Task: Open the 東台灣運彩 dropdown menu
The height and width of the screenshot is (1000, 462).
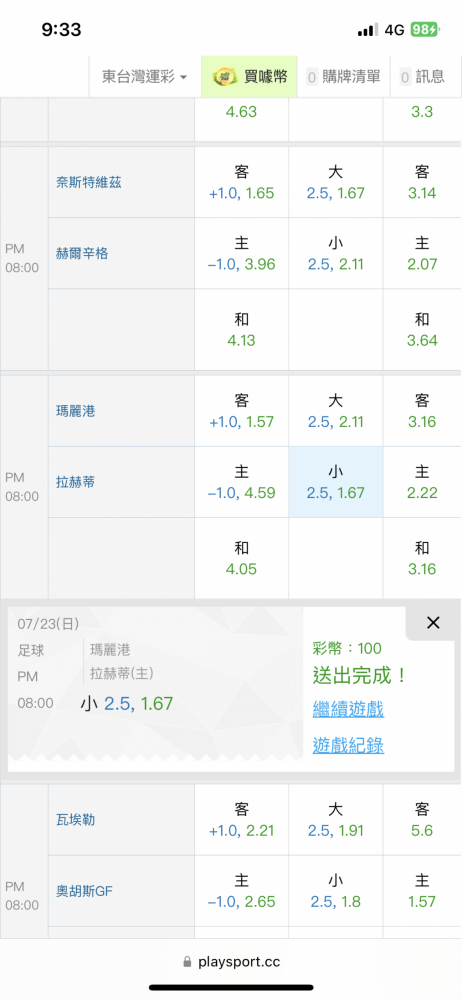Action: pyautogui.click(x=145, y=77)
